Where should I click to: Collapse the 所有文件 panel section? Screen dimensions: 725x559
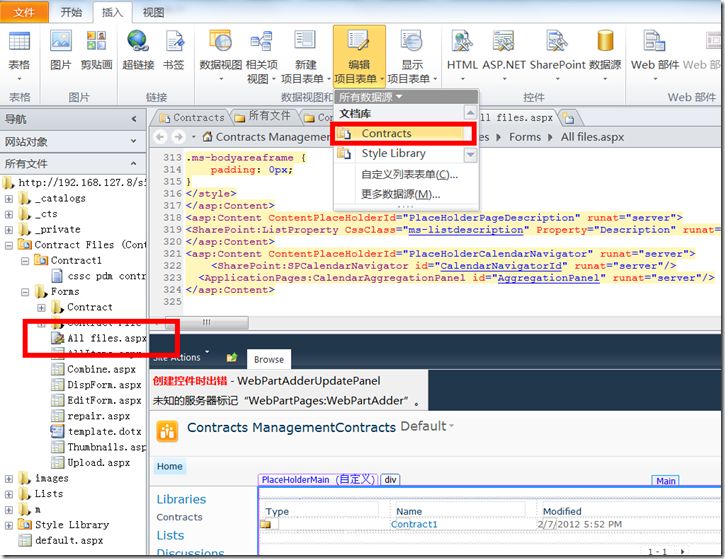134,164
